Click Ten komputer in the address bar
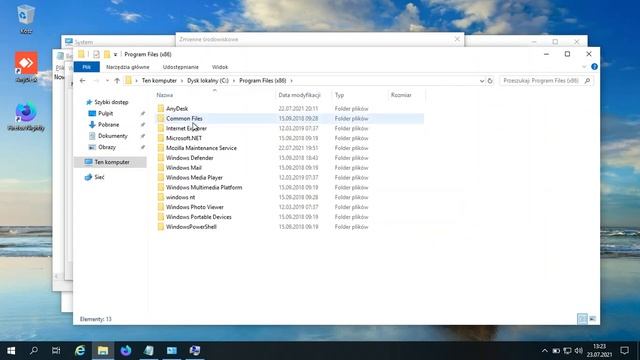 [159, 81]
